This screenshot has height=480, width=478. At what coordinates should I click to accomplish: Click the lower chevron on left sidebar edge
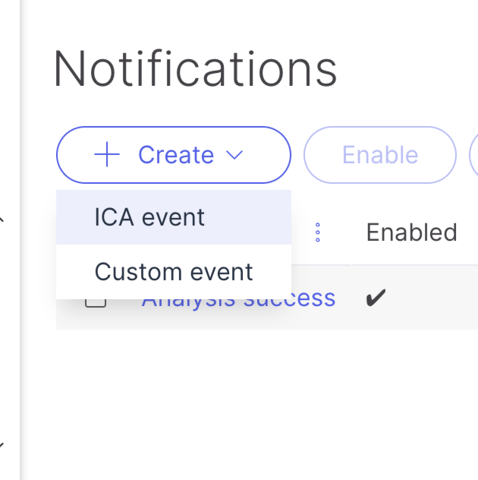coord(2,445)
